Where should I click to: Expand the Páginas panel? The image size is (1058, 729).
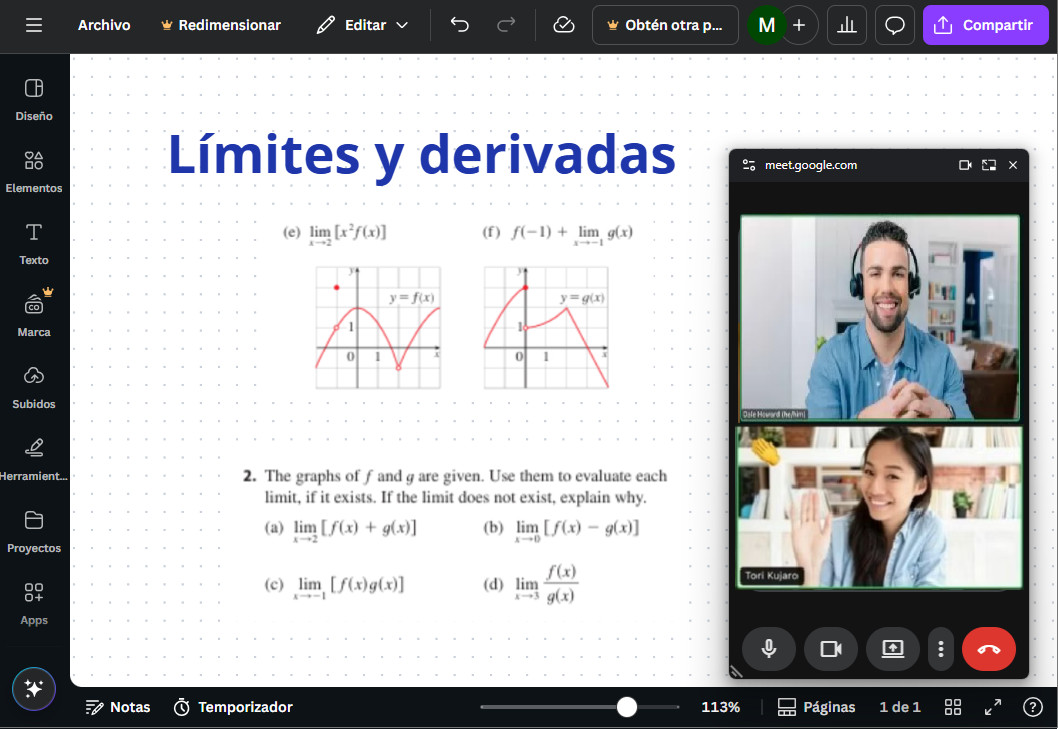816,707
